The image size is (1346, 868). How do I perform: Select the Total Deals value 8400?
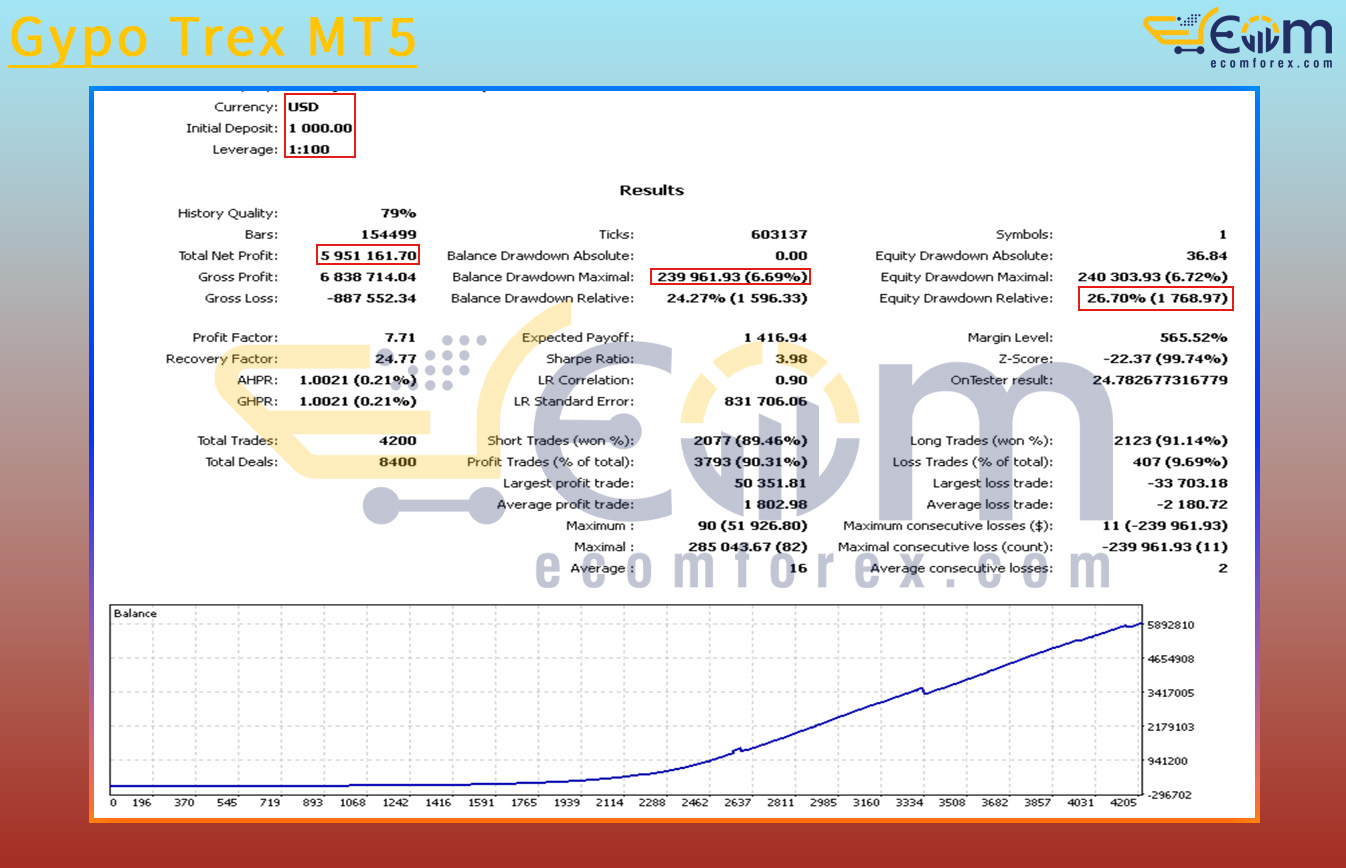point(399,462)
